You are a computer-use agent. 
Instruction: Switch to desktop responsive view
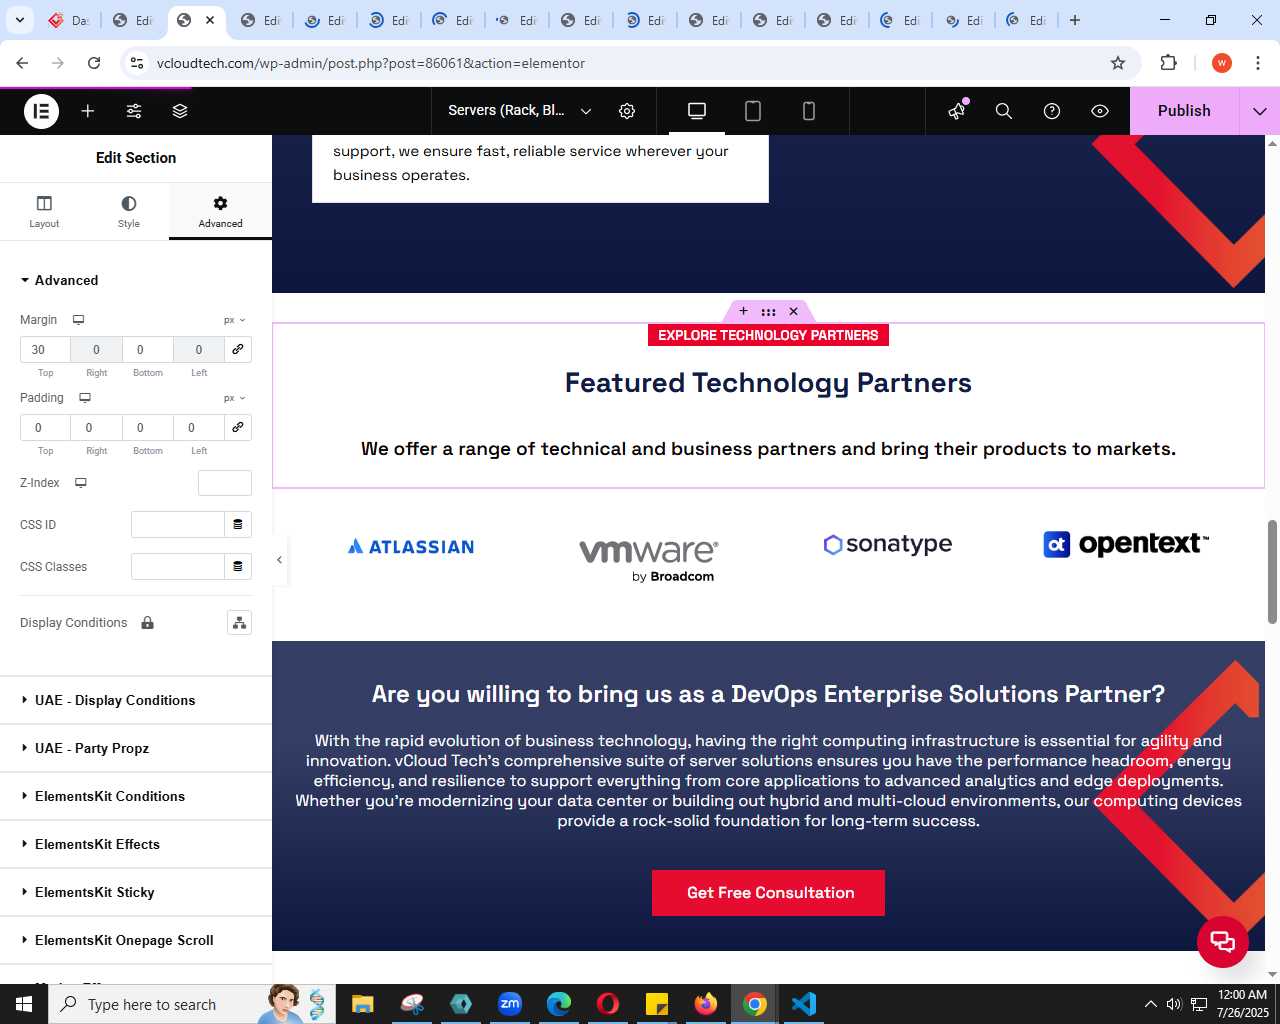tap(697, 111)
